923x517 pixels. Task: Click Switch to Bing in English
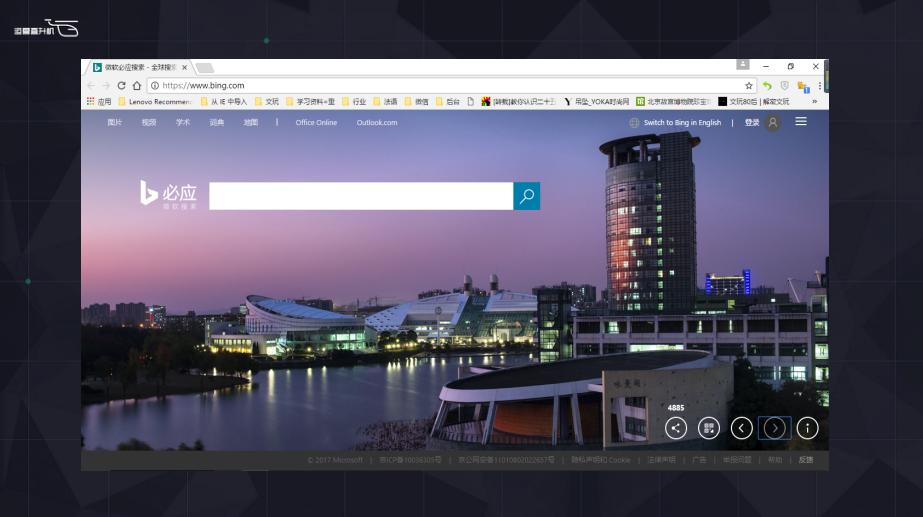[x=682, y=122]
